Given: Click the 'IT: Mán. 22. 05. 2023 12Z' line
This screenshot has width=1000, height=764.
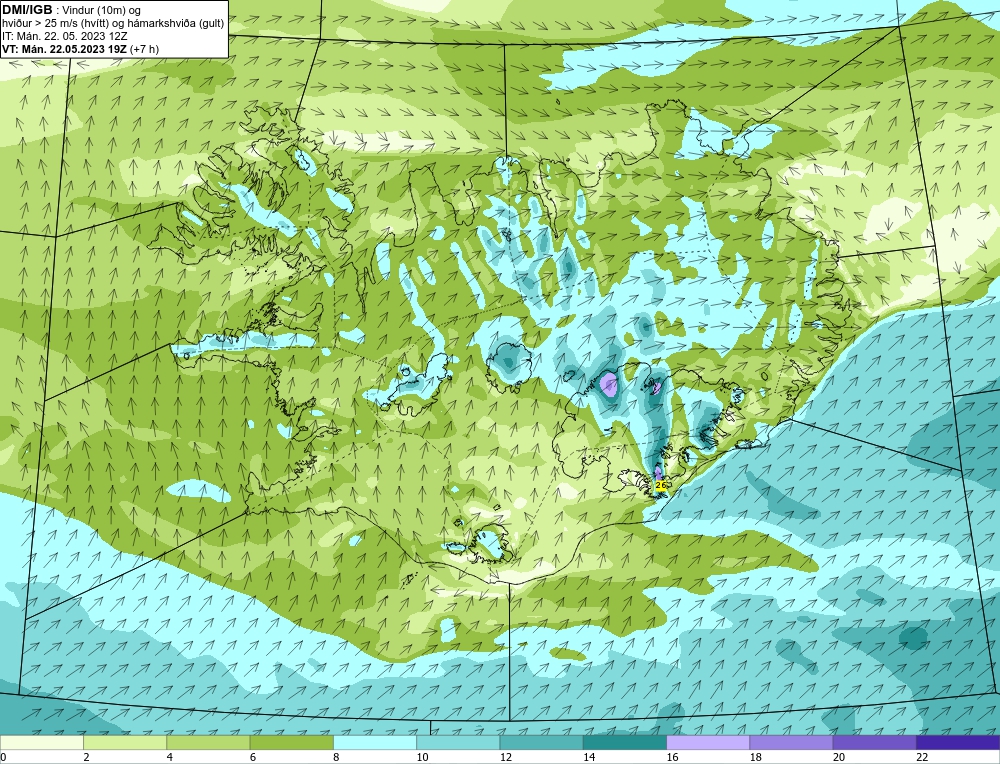Looking at the screenshot, I should pyautogui.click(x=65, y=36).
